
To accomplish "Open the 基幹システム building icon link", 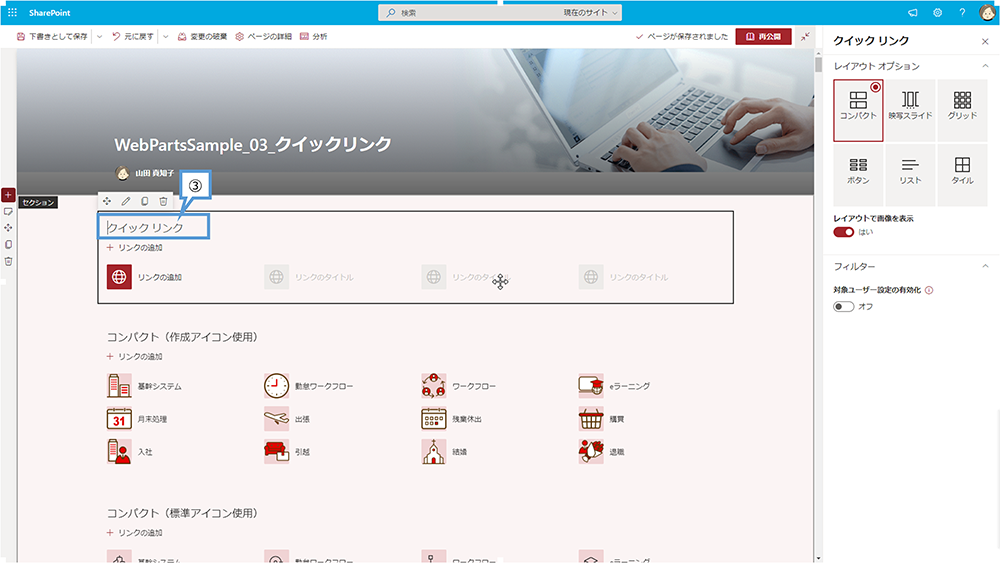I will (x=119, y=386).
